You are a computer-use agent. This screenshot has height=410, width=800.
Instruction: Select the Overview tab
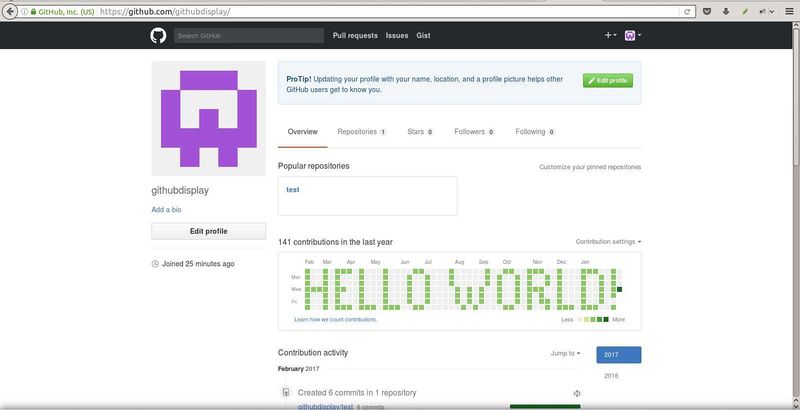(x=303, y=132)
